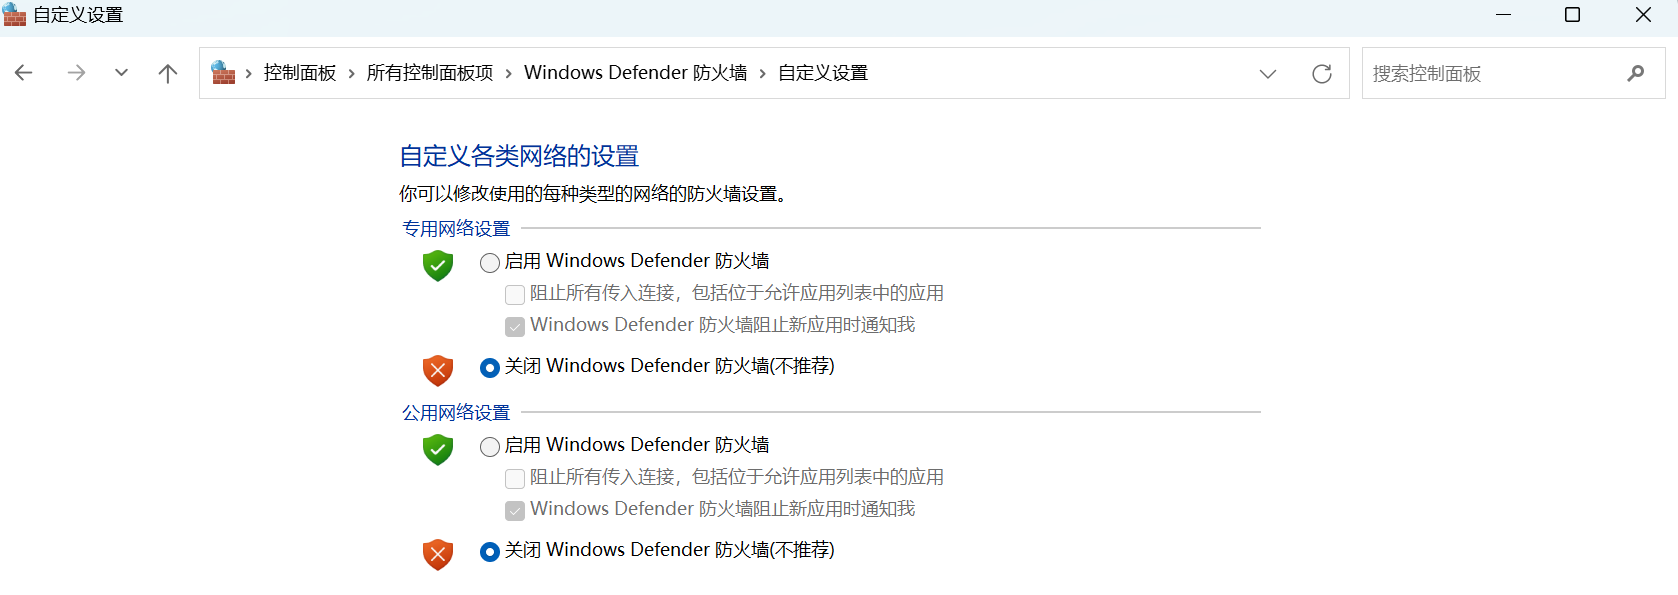Click green shield icon under 公用网络设置
The height and width of the screenshot is (595, 1678).
tap(438, 450)
